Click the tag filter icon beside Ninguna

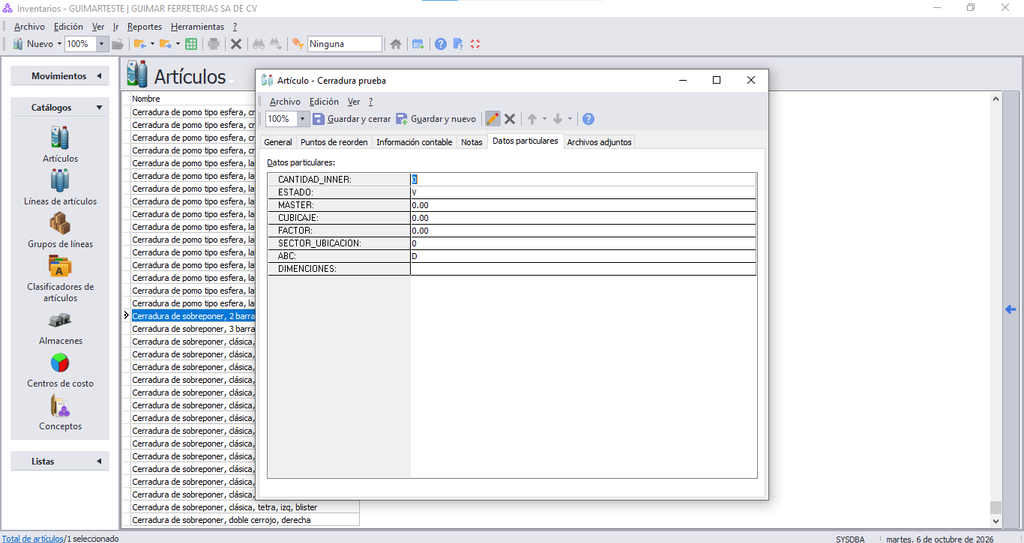(298, 44)
